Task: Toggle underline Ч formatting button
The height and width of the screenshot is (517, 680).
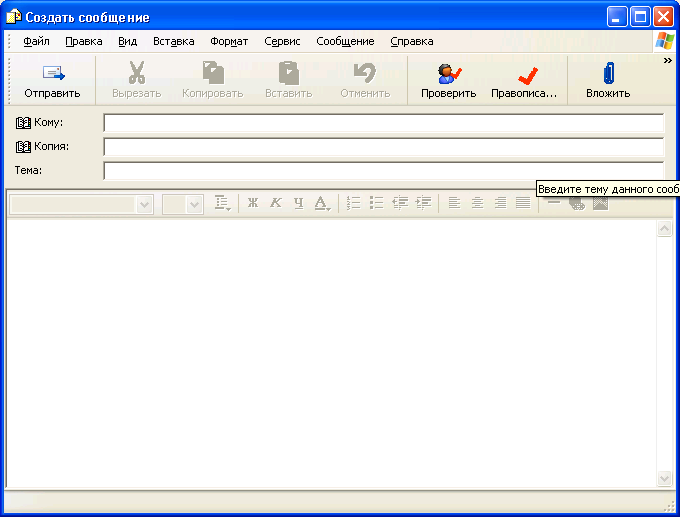Action: (298, 203)
